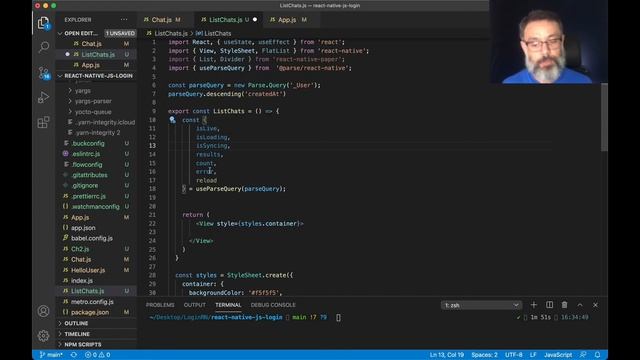Open the Search view in the activity bar

pyautogui.click(x=43, y=47)
